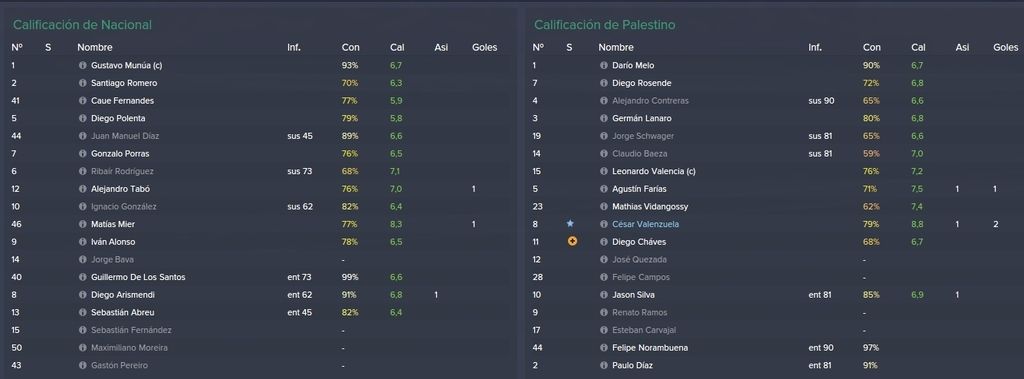The width and height of the screenshot is (1024, 379).
Task: Click Calificación de Palestino heading
Action: coord(605,25)
